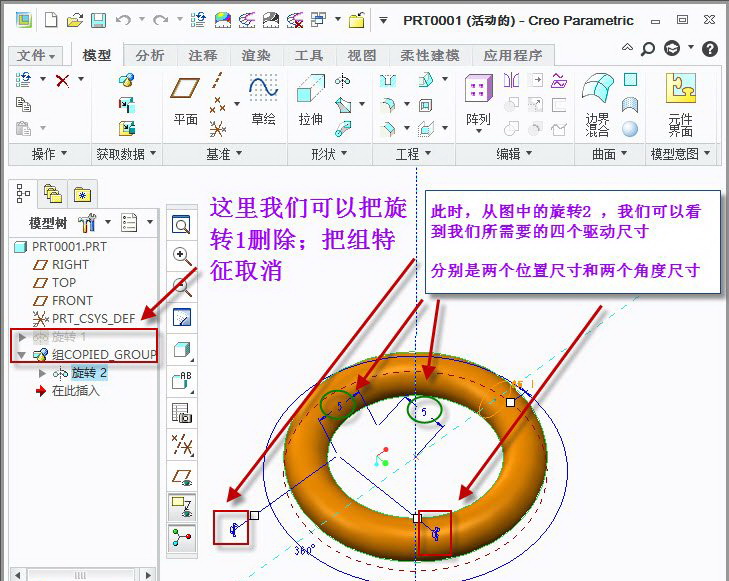Expand 工程 group dropdown
This screenshot has height=581, width=729.
(413, 154)
